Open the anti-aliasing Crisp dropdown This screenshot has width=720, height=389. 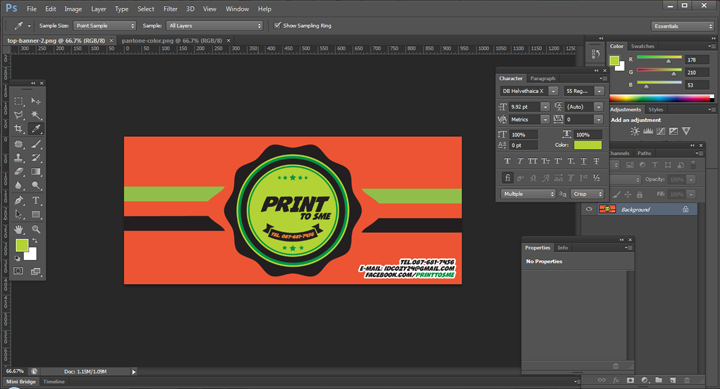coord(587,194)
